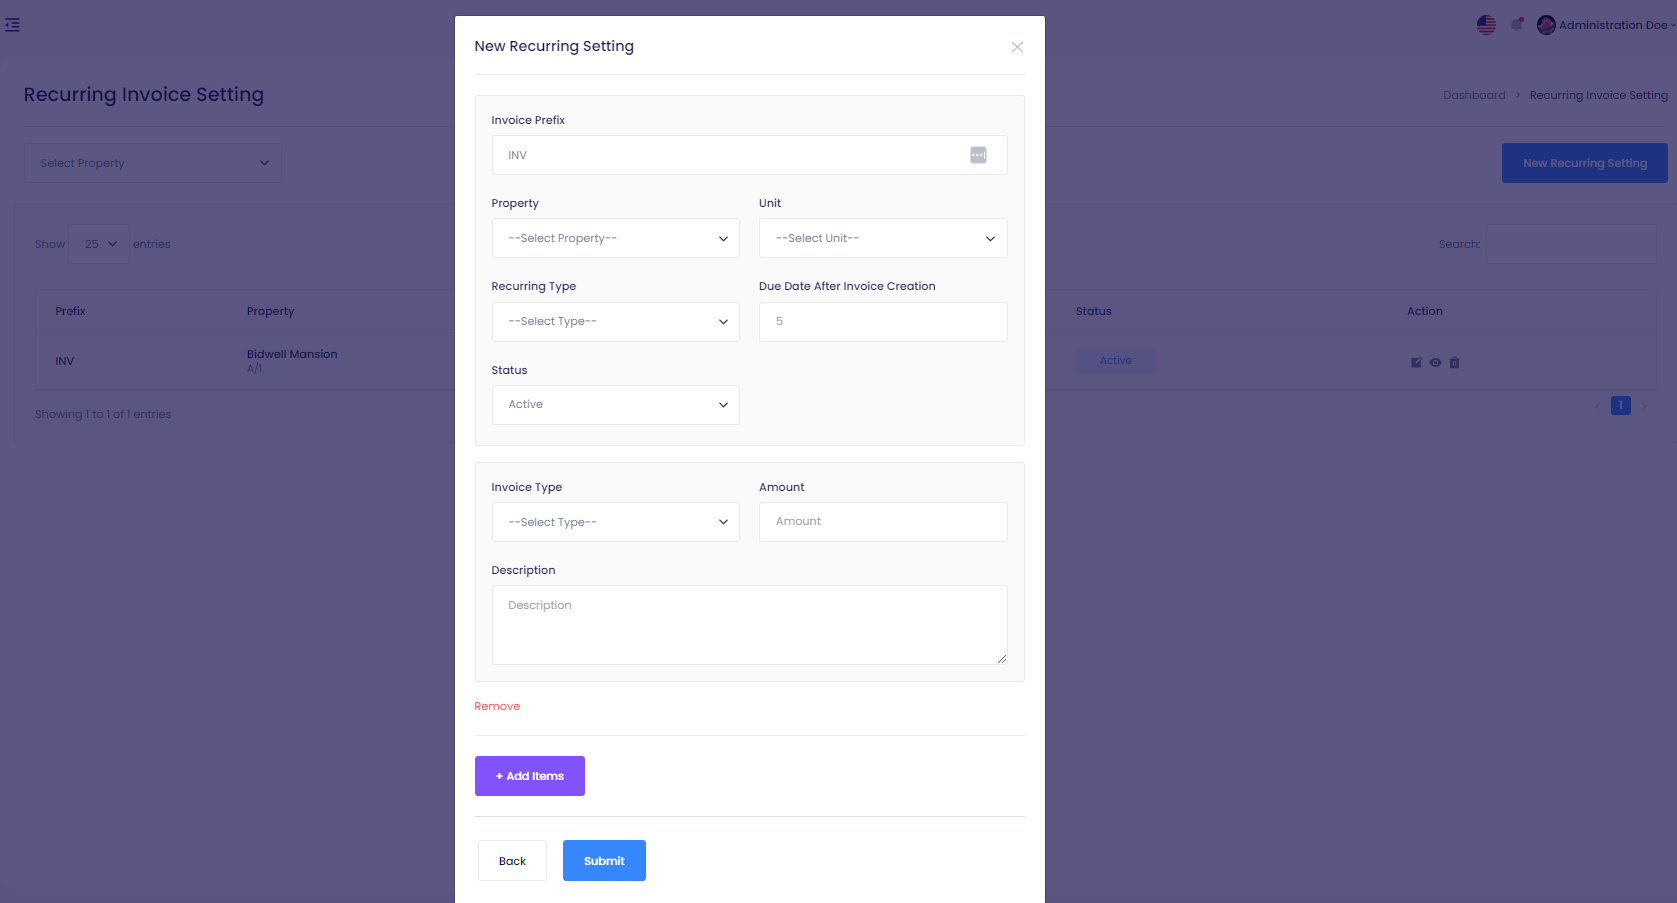Viewport: 1677px width, 903px height.
Task: Focus the Amount input field
Action: pos(882,522)
